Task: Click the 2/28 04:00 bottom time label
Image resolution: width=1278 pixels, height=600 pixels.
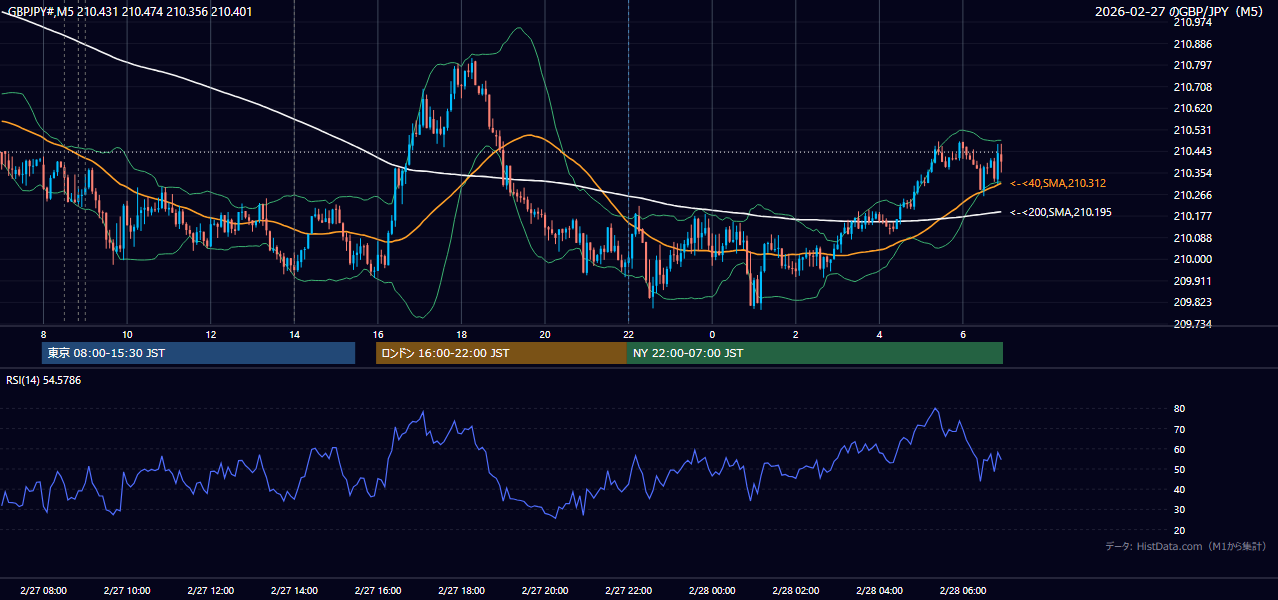Action: pos(880,590)
